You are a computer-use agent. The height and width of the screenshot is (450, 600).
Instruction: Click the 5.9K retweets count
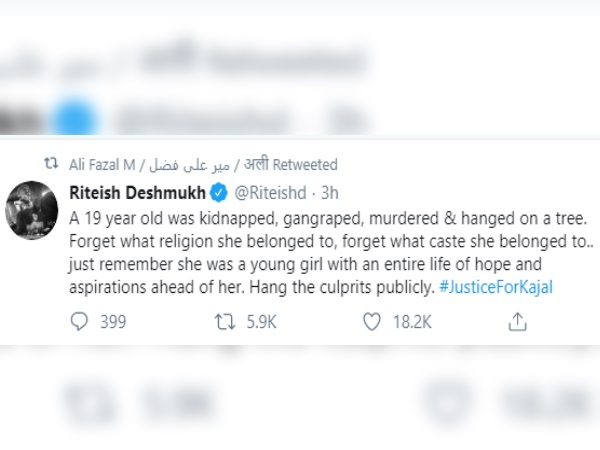tap(261, 321)
